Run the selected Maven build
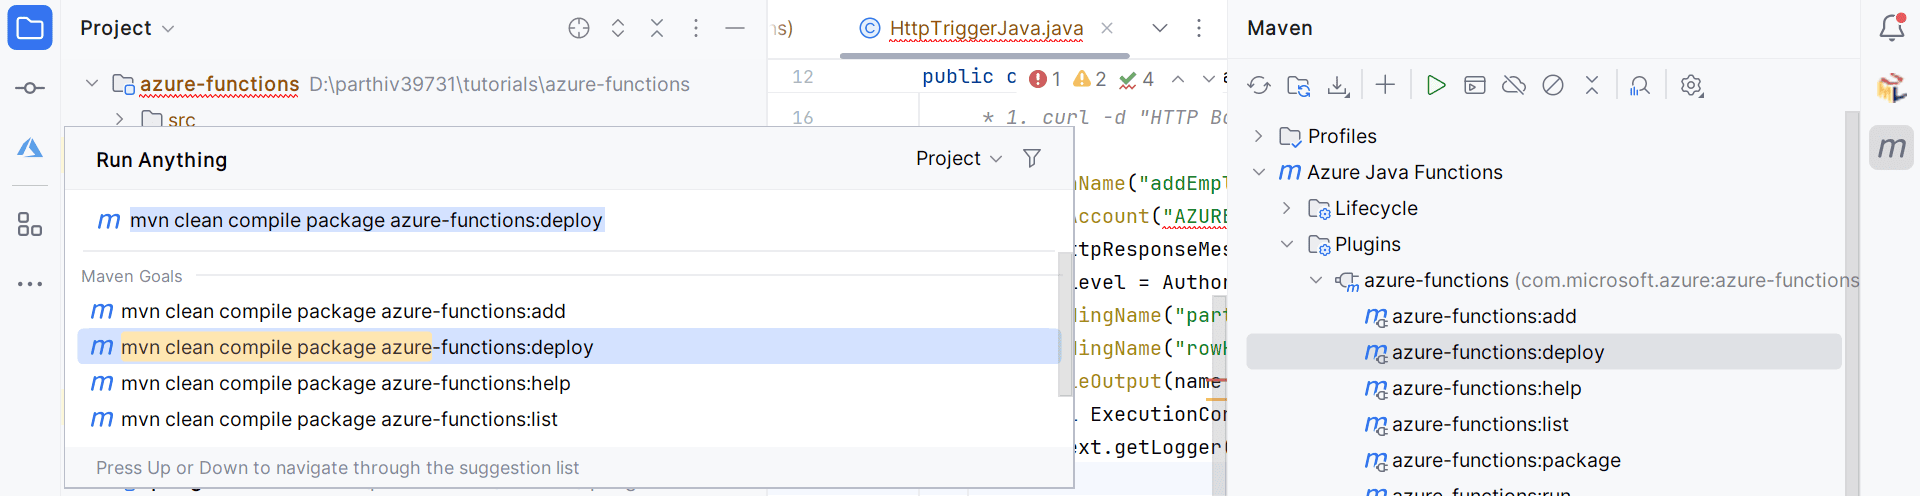 pos(1436,86)
